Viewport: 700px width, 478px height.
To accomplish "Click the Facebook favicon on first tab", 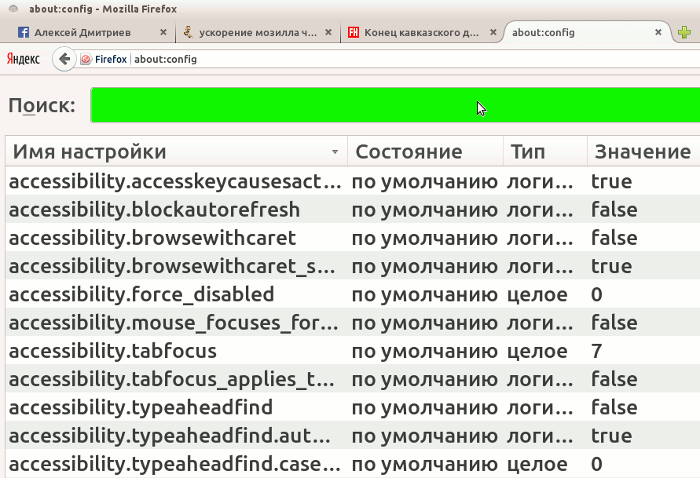I will coord(23,32).
